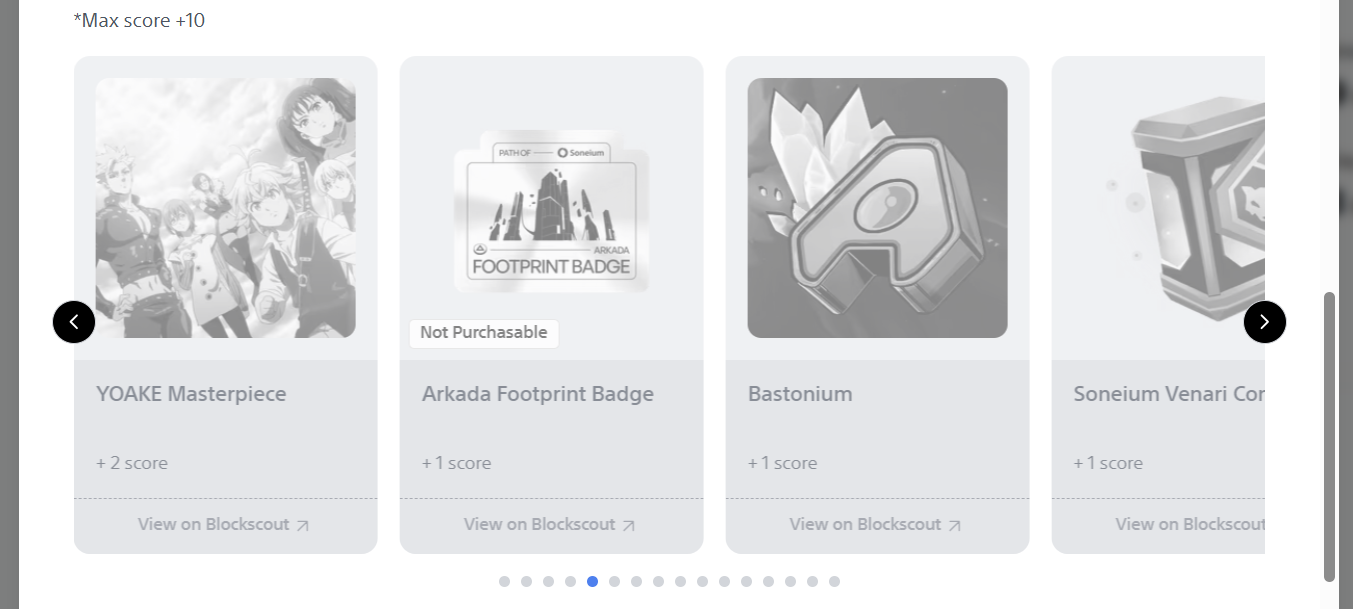Click the external arrow icon beside Bastonium's Blockscout link
The width and height of the screenshot is (1353, 609).
(954, 525)
